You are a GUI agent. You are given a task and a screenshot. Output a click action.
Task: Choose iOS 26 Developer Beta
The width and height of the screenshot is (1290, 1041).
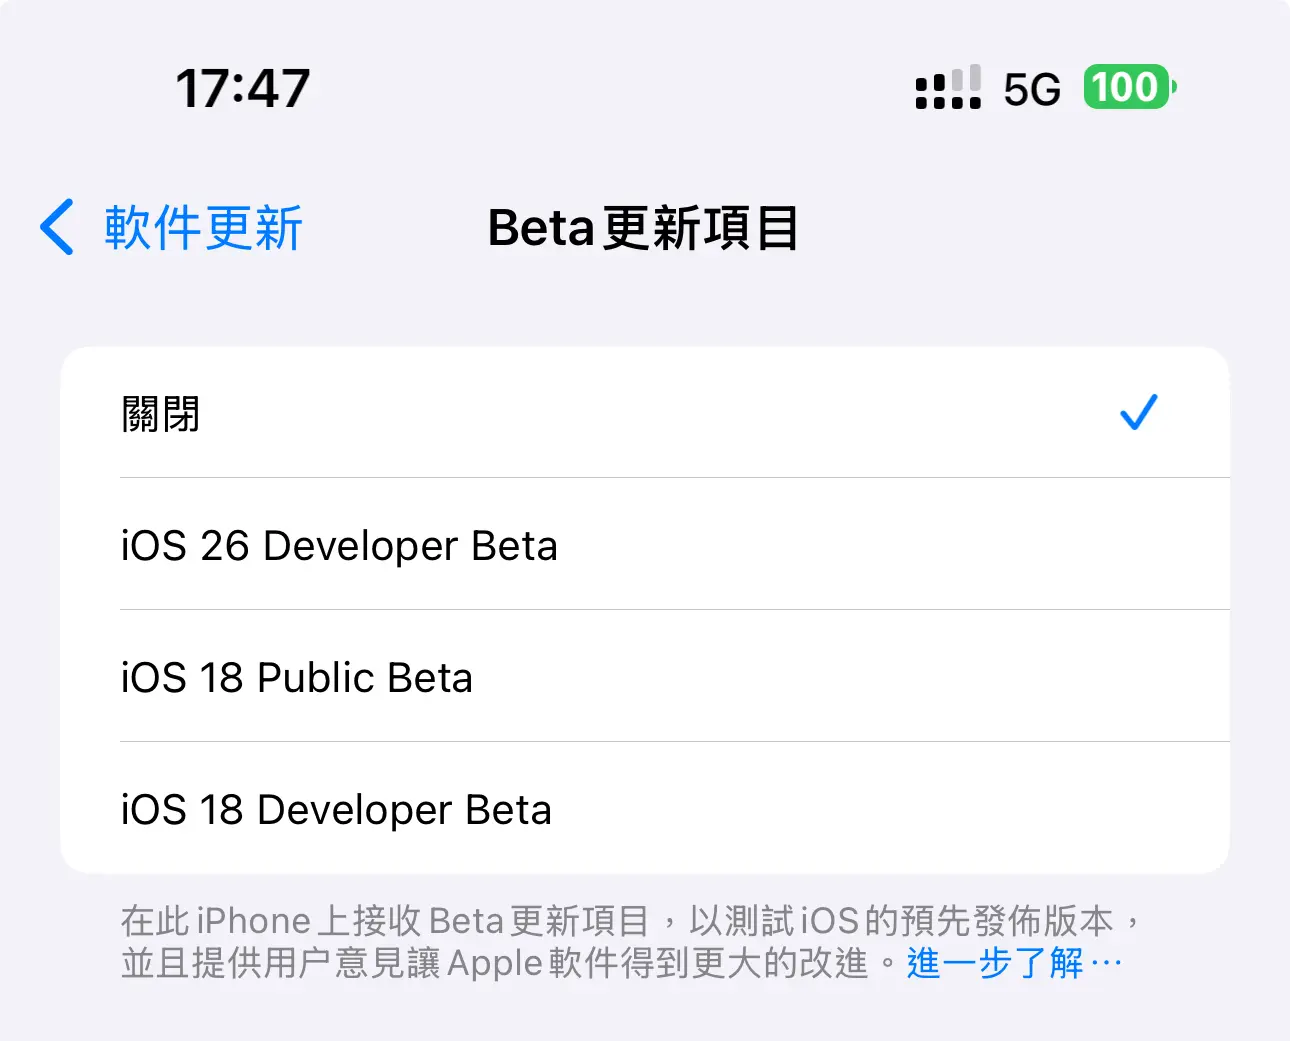click(645, 545)
